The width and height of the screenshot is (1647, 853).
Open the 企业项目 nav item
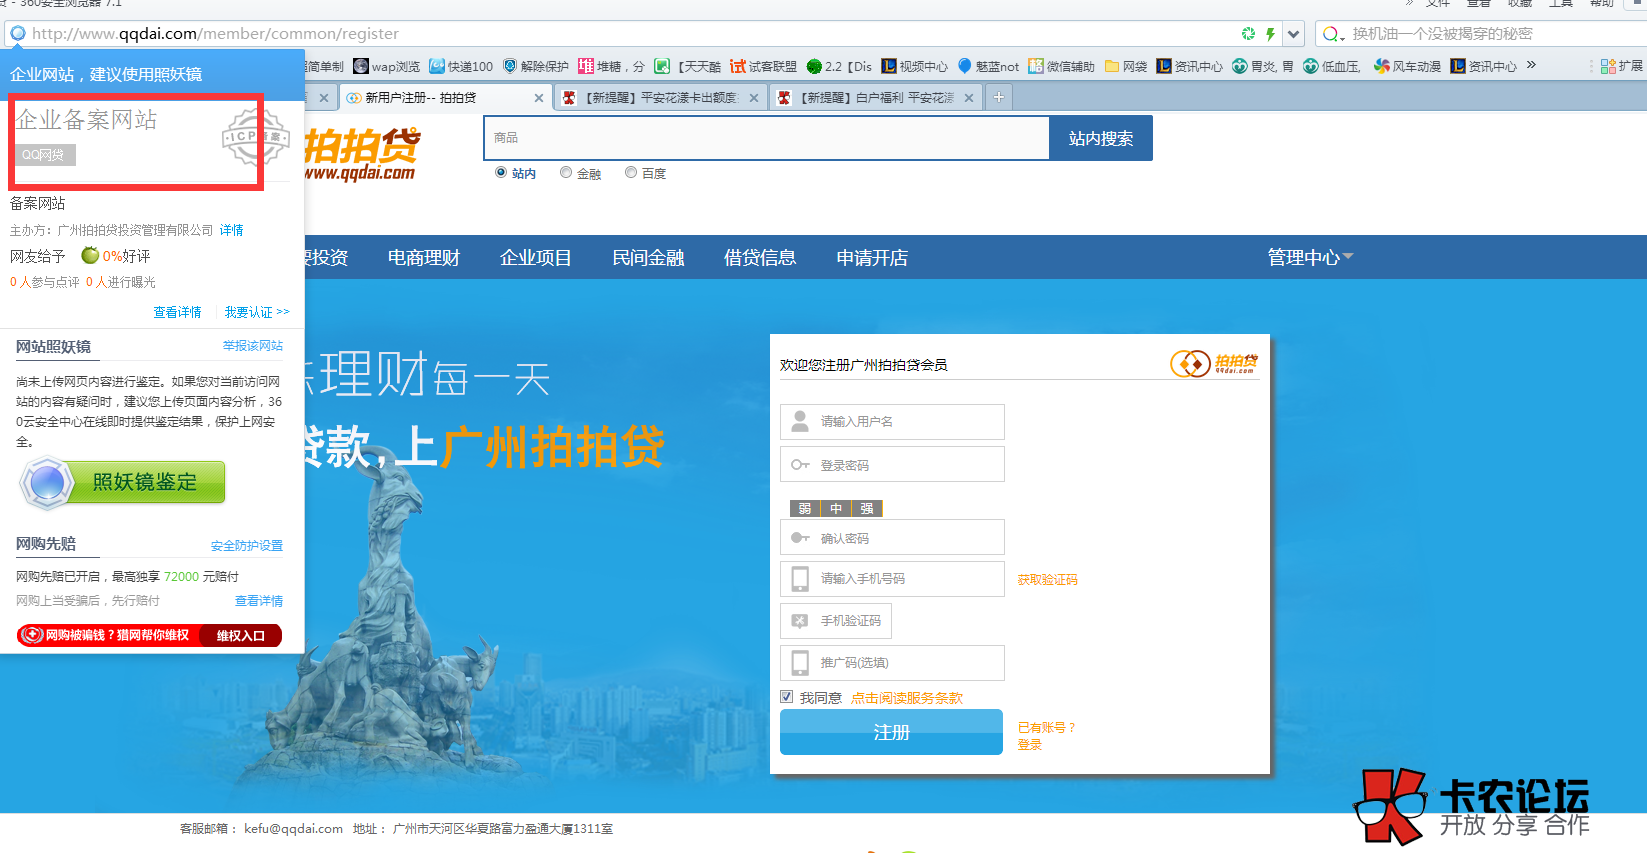pos(536,258)
